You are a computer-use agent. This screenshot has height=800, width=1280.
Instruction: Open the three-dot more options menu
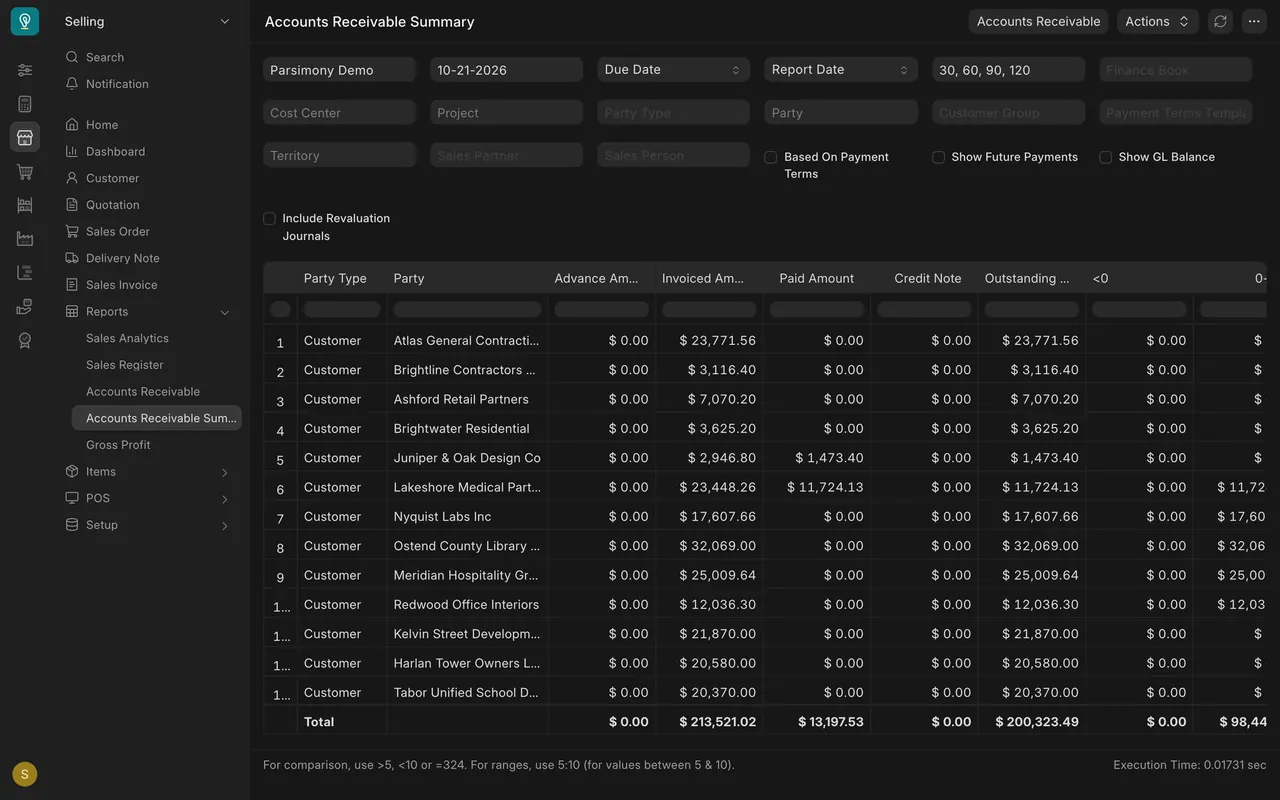tap(1254, 21)
